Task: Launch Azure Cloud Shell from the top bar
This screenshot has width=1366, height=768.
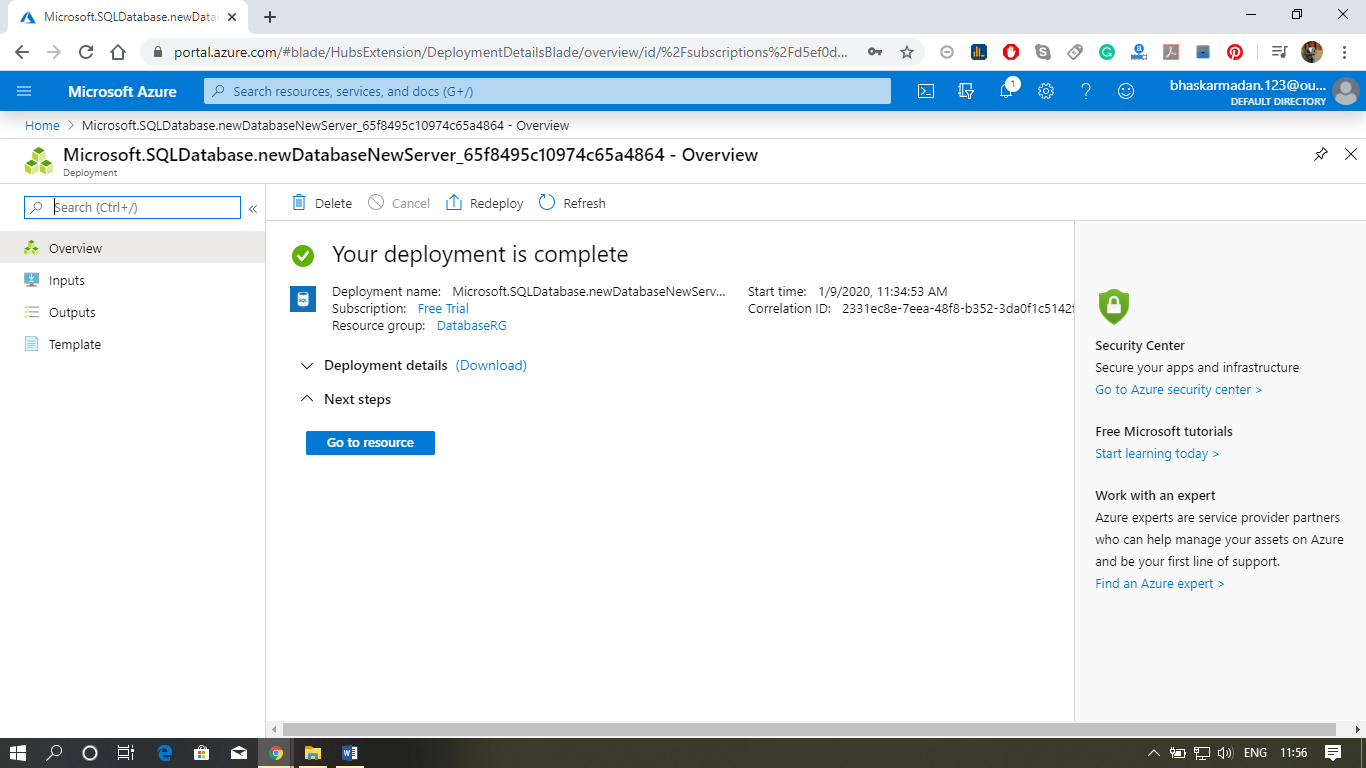Action: coord(926,91)
